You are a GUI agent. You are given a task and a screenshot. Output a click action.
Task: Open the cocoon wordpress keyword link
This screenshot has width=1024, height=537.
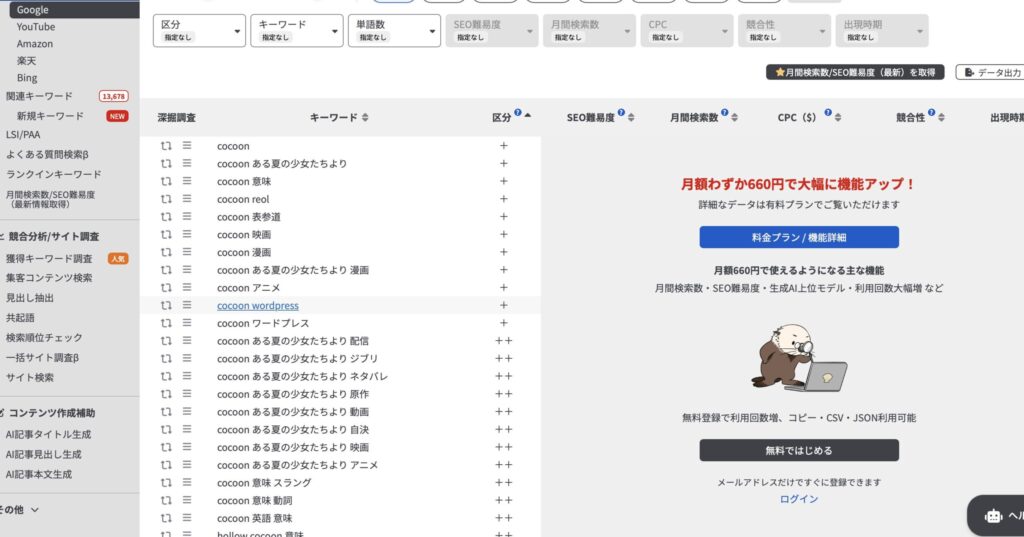[x=258, y=306]
